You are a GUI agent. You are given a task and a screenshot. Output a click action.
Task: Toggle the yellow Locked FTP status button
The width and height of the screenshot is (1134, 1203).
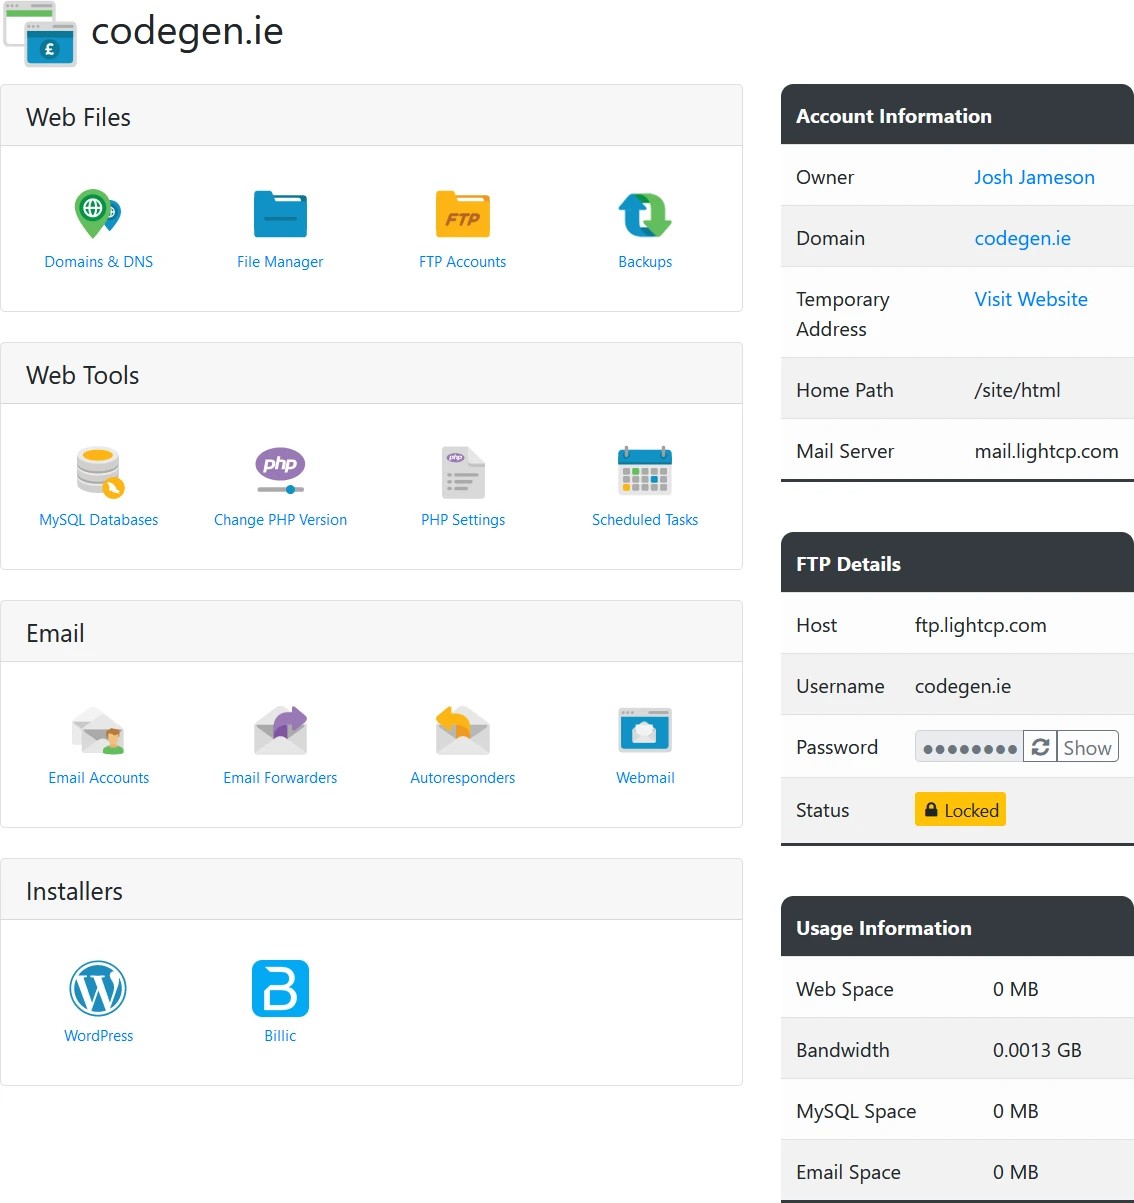[x=960, y=810]
